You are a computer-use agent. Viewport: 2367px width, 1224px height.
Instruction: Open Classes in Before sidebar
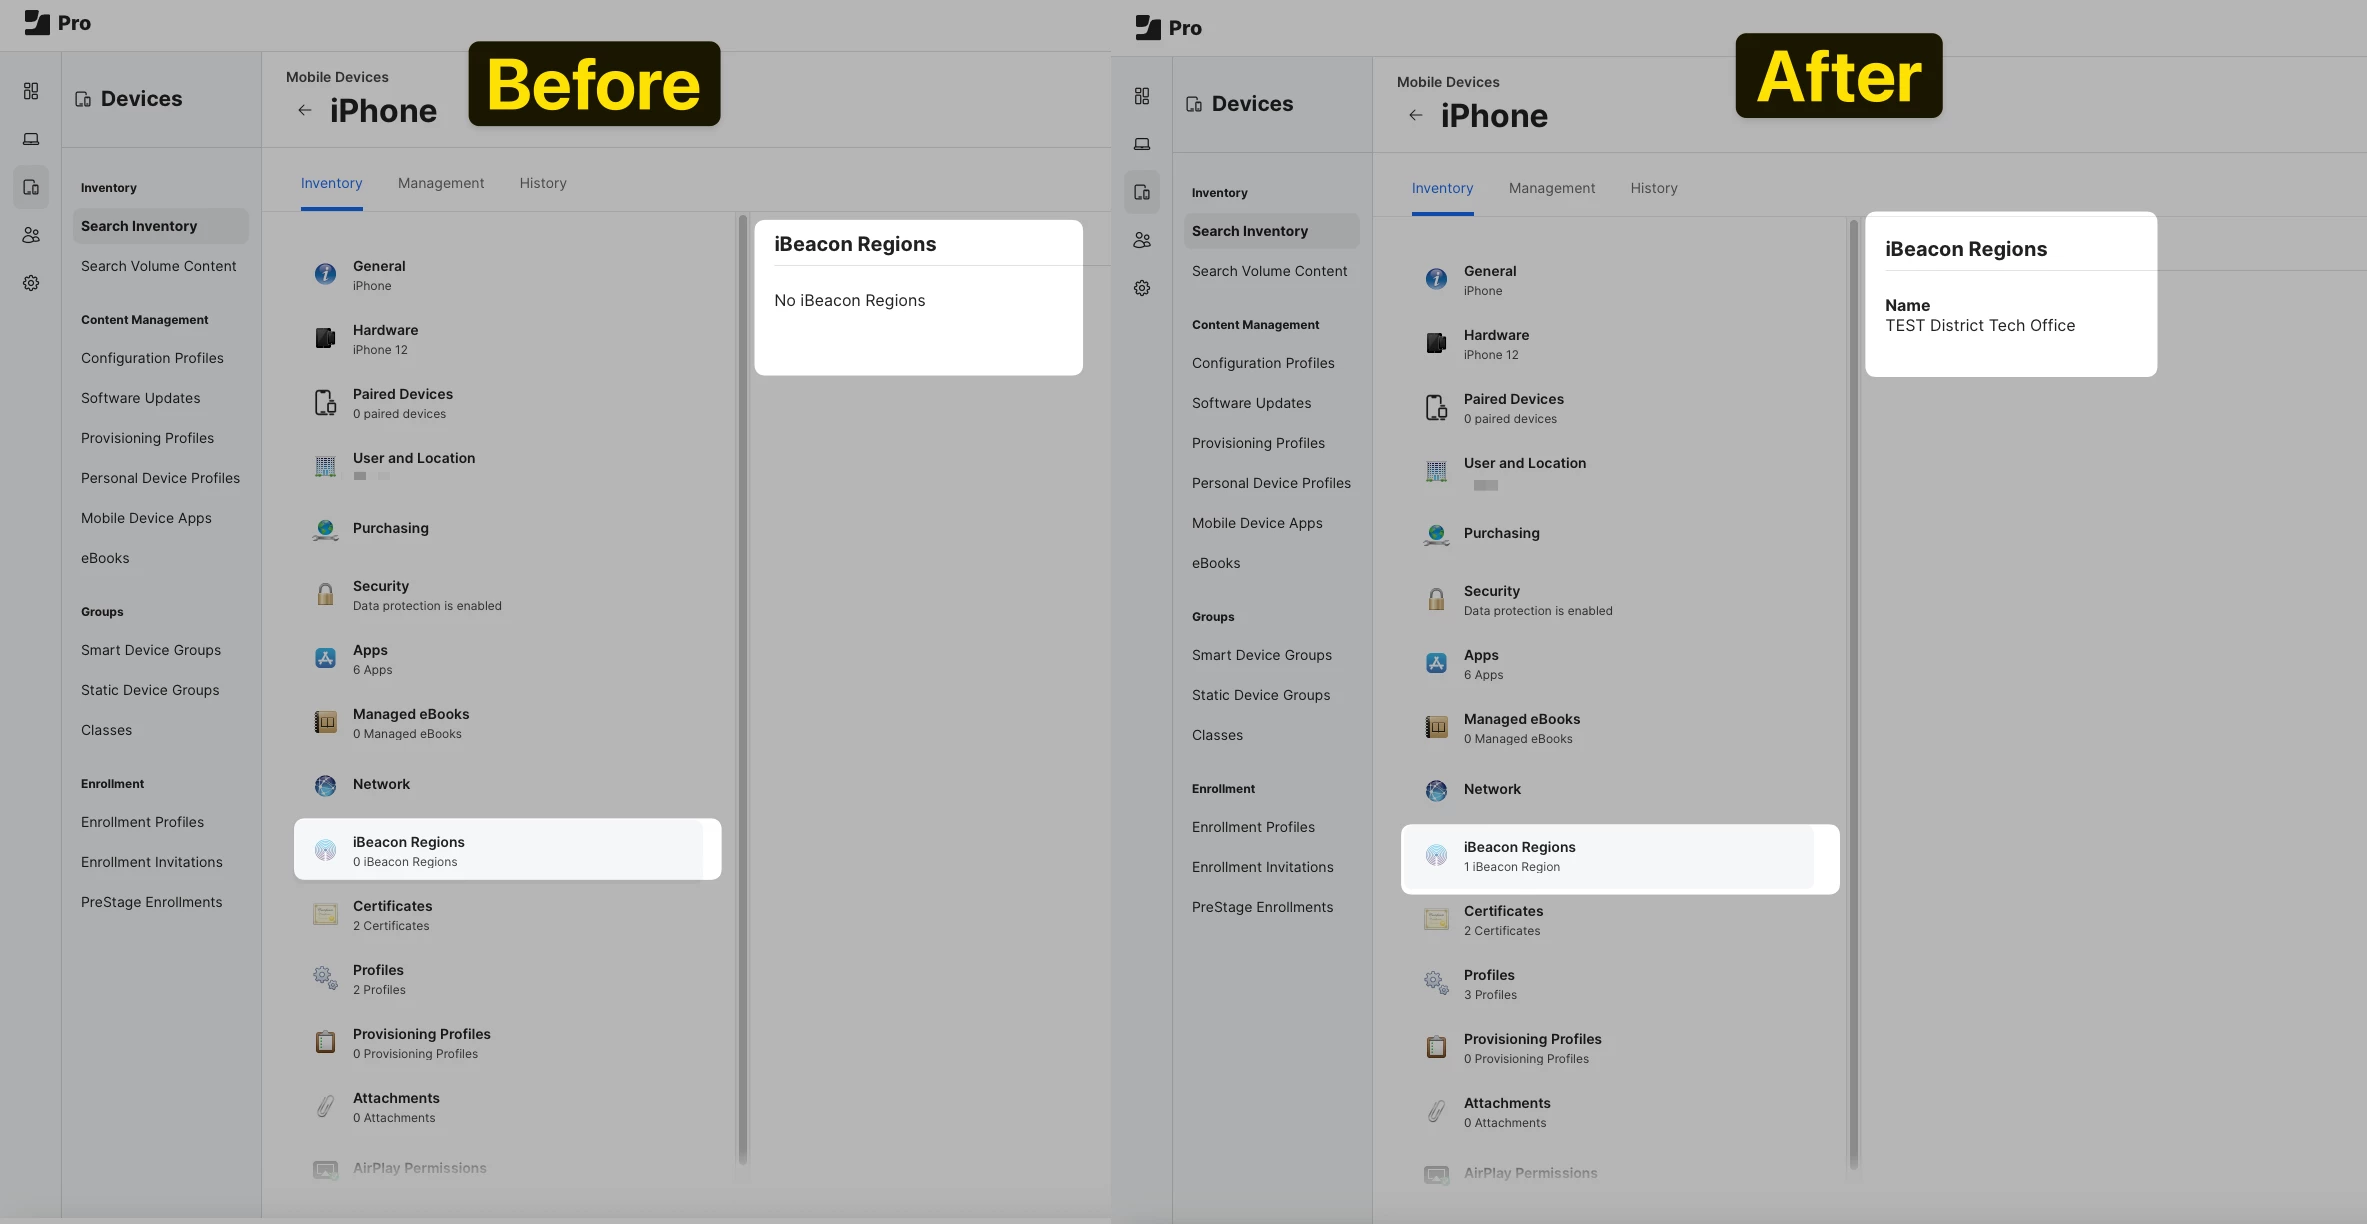click(106, 730)
